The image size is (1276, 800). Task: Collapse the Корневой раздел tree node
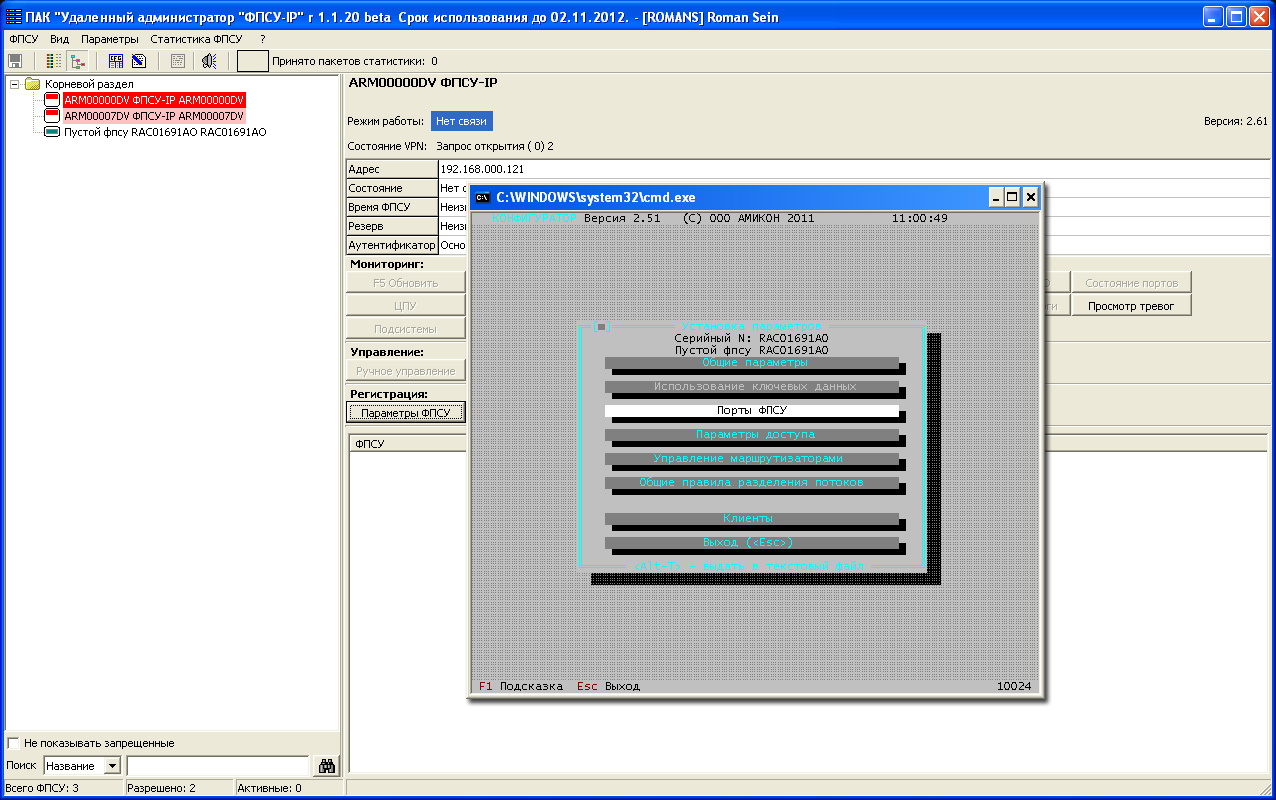click(x=14, y=84)
